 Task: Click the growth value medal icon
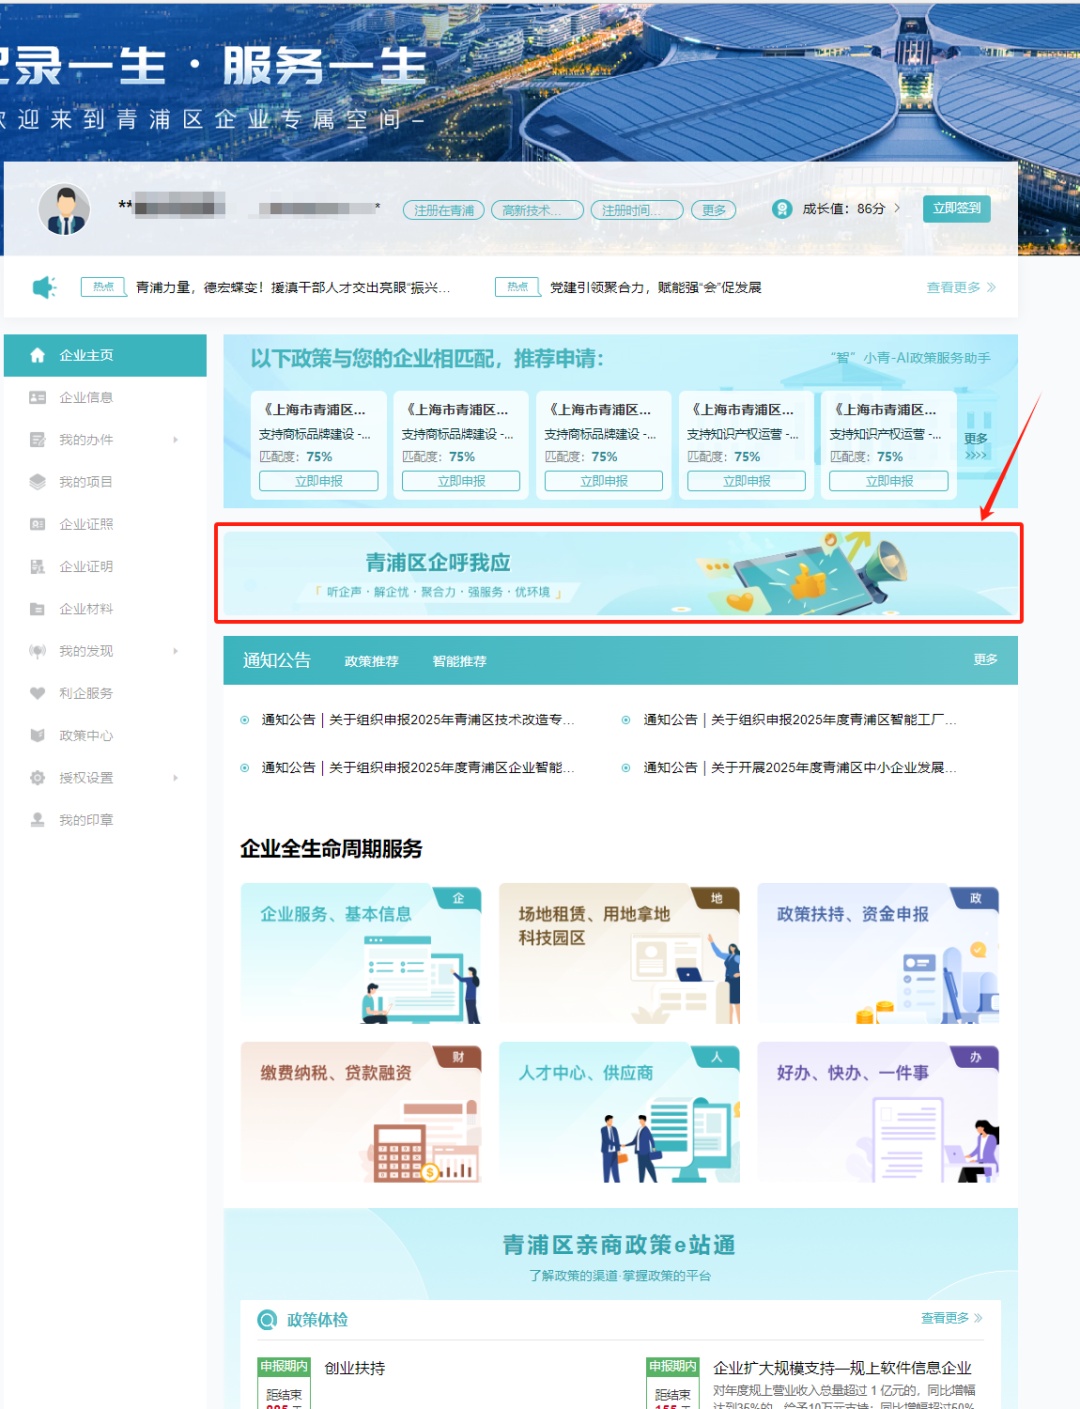[782, 209]
